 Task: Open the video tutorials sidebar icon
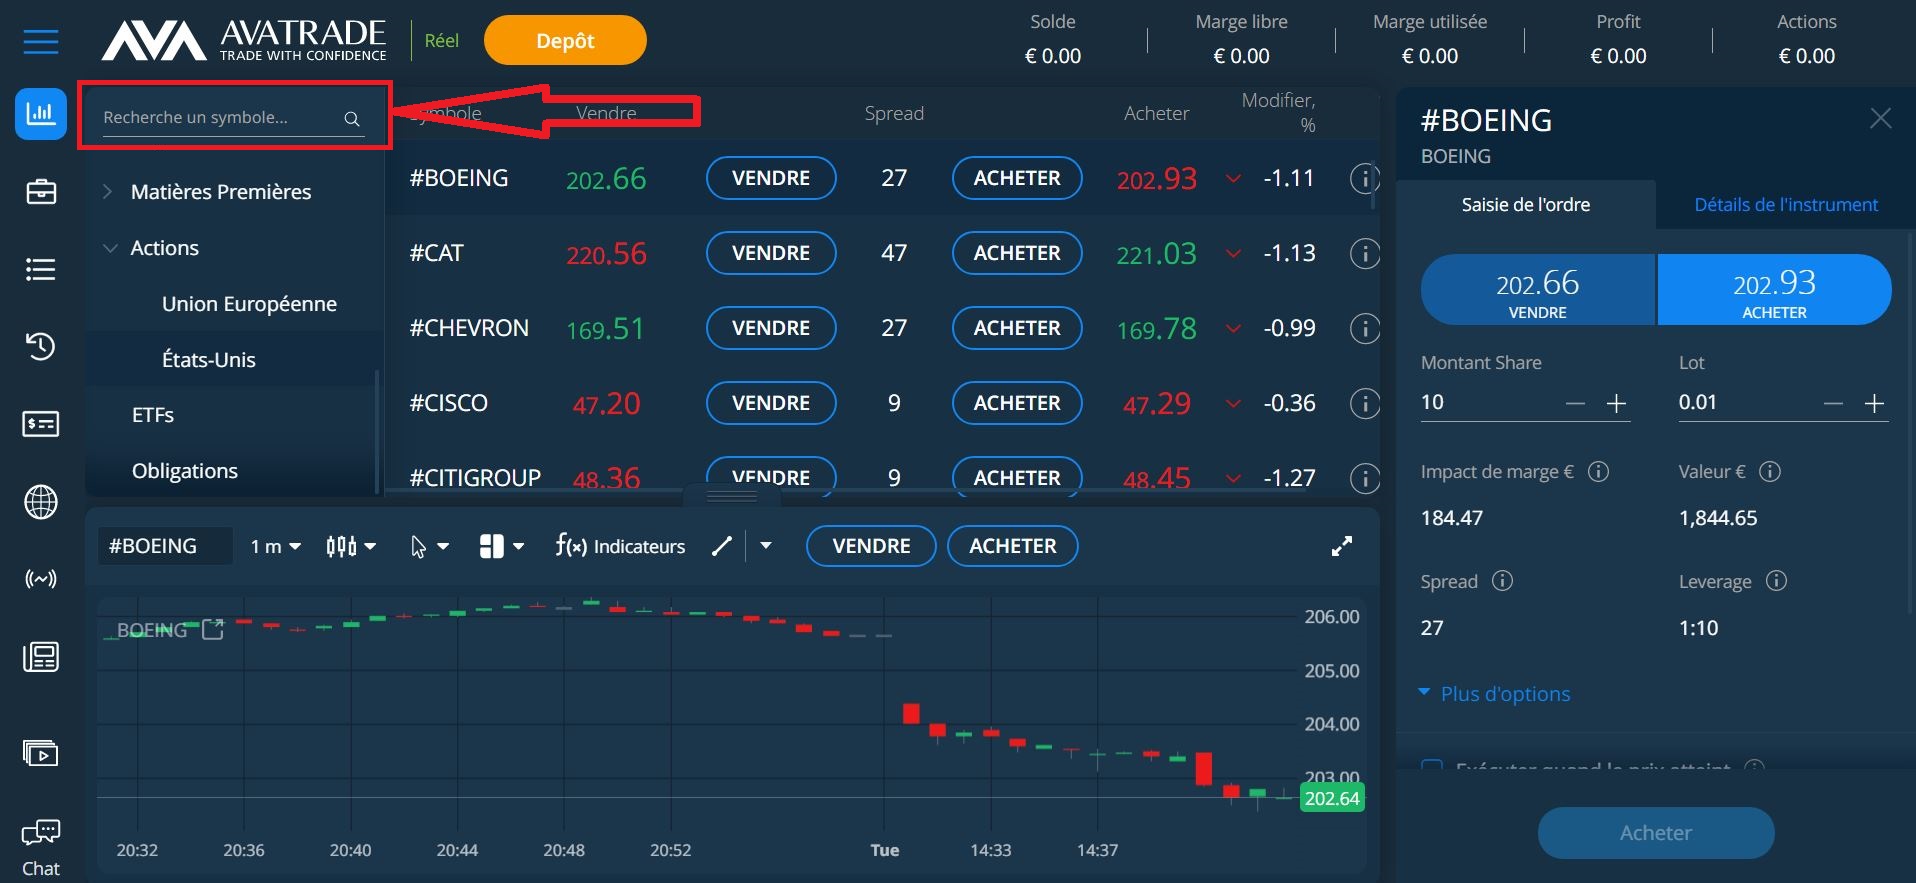41,753
